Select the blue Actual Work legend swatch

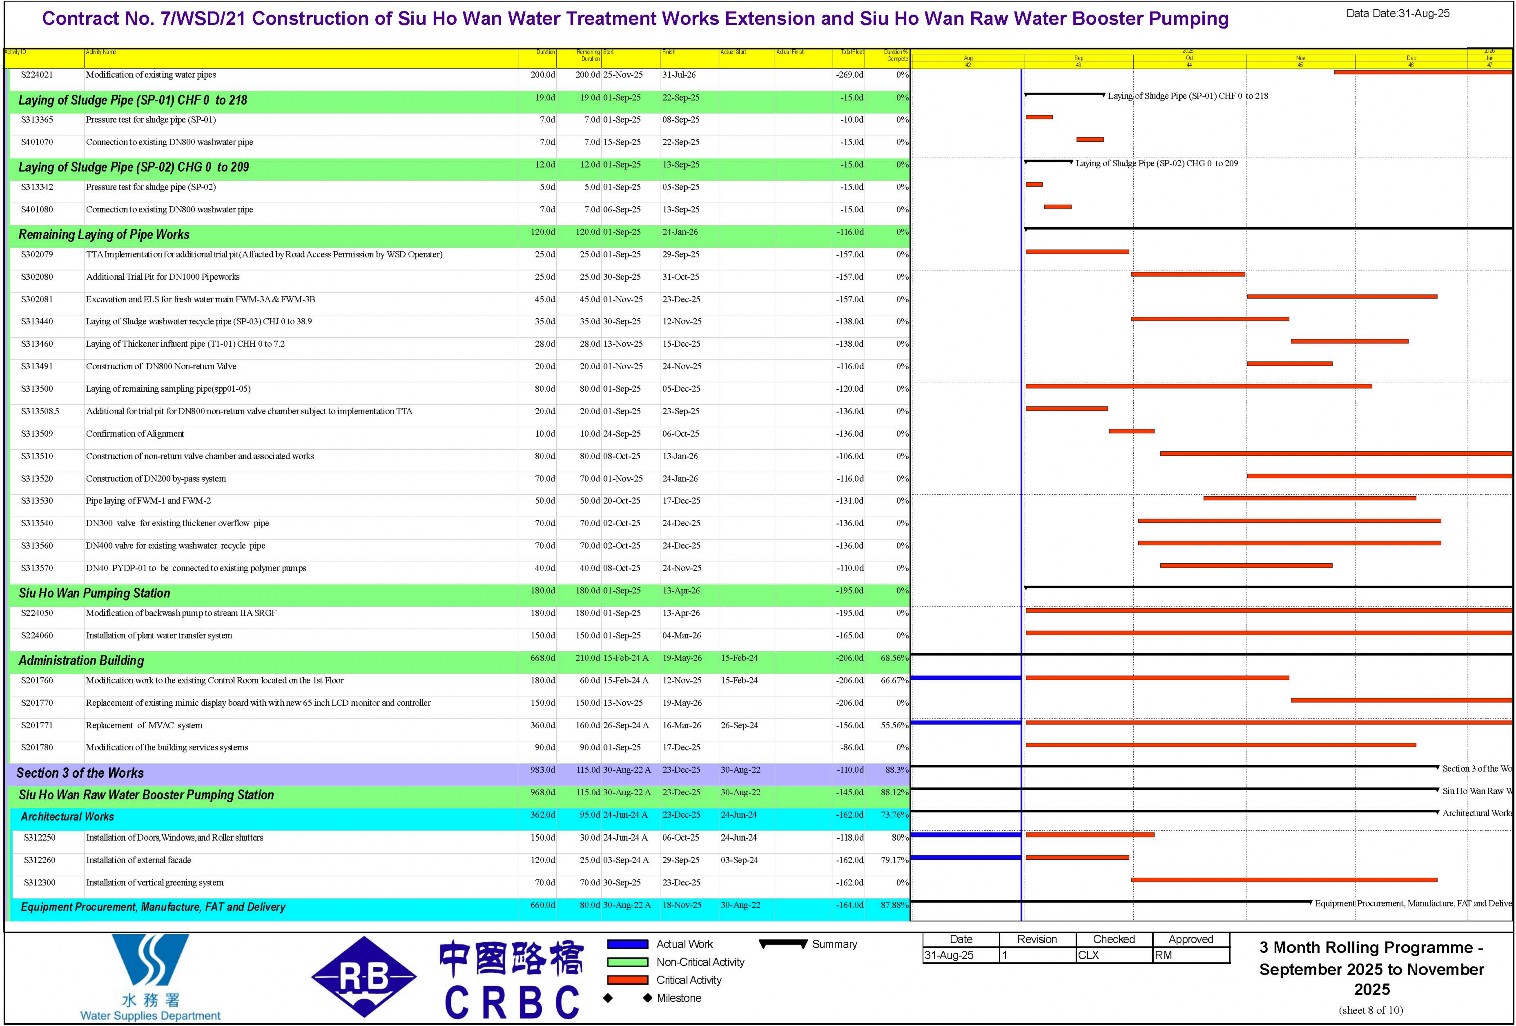[x=627, y=944]
